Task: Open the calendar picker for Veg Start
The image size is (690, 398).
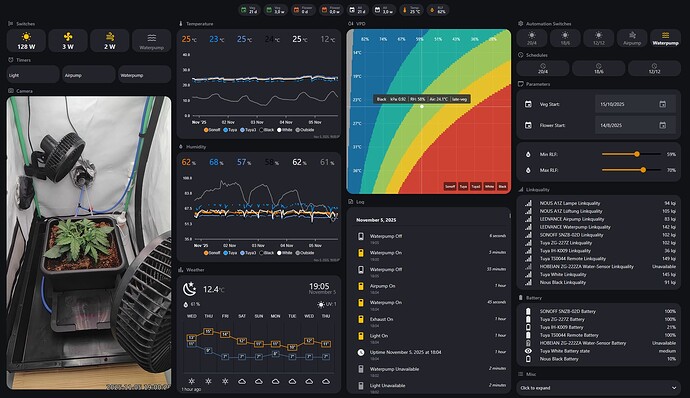Action: tap(662, 104)
